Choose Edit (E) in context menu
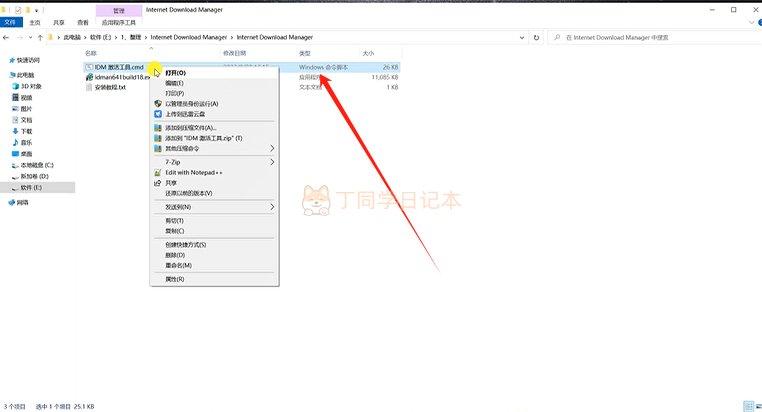Screen dimensions: 762x412 pos(214,83)
